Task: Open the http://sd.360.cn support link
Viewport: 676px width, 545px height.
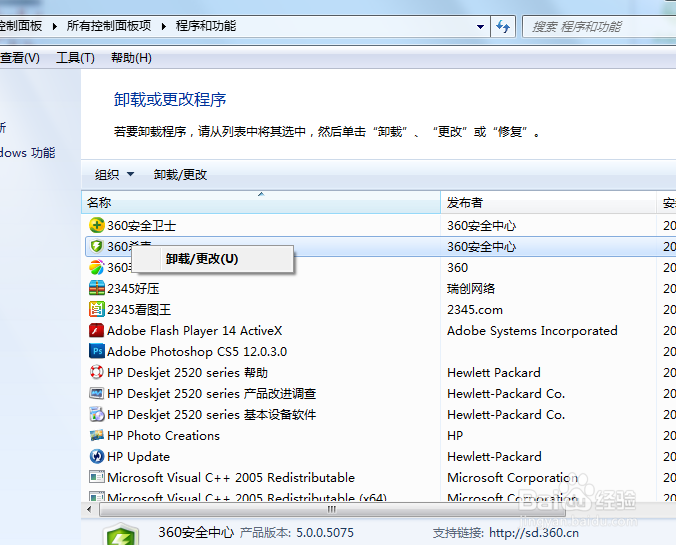Action: [534, 533]
